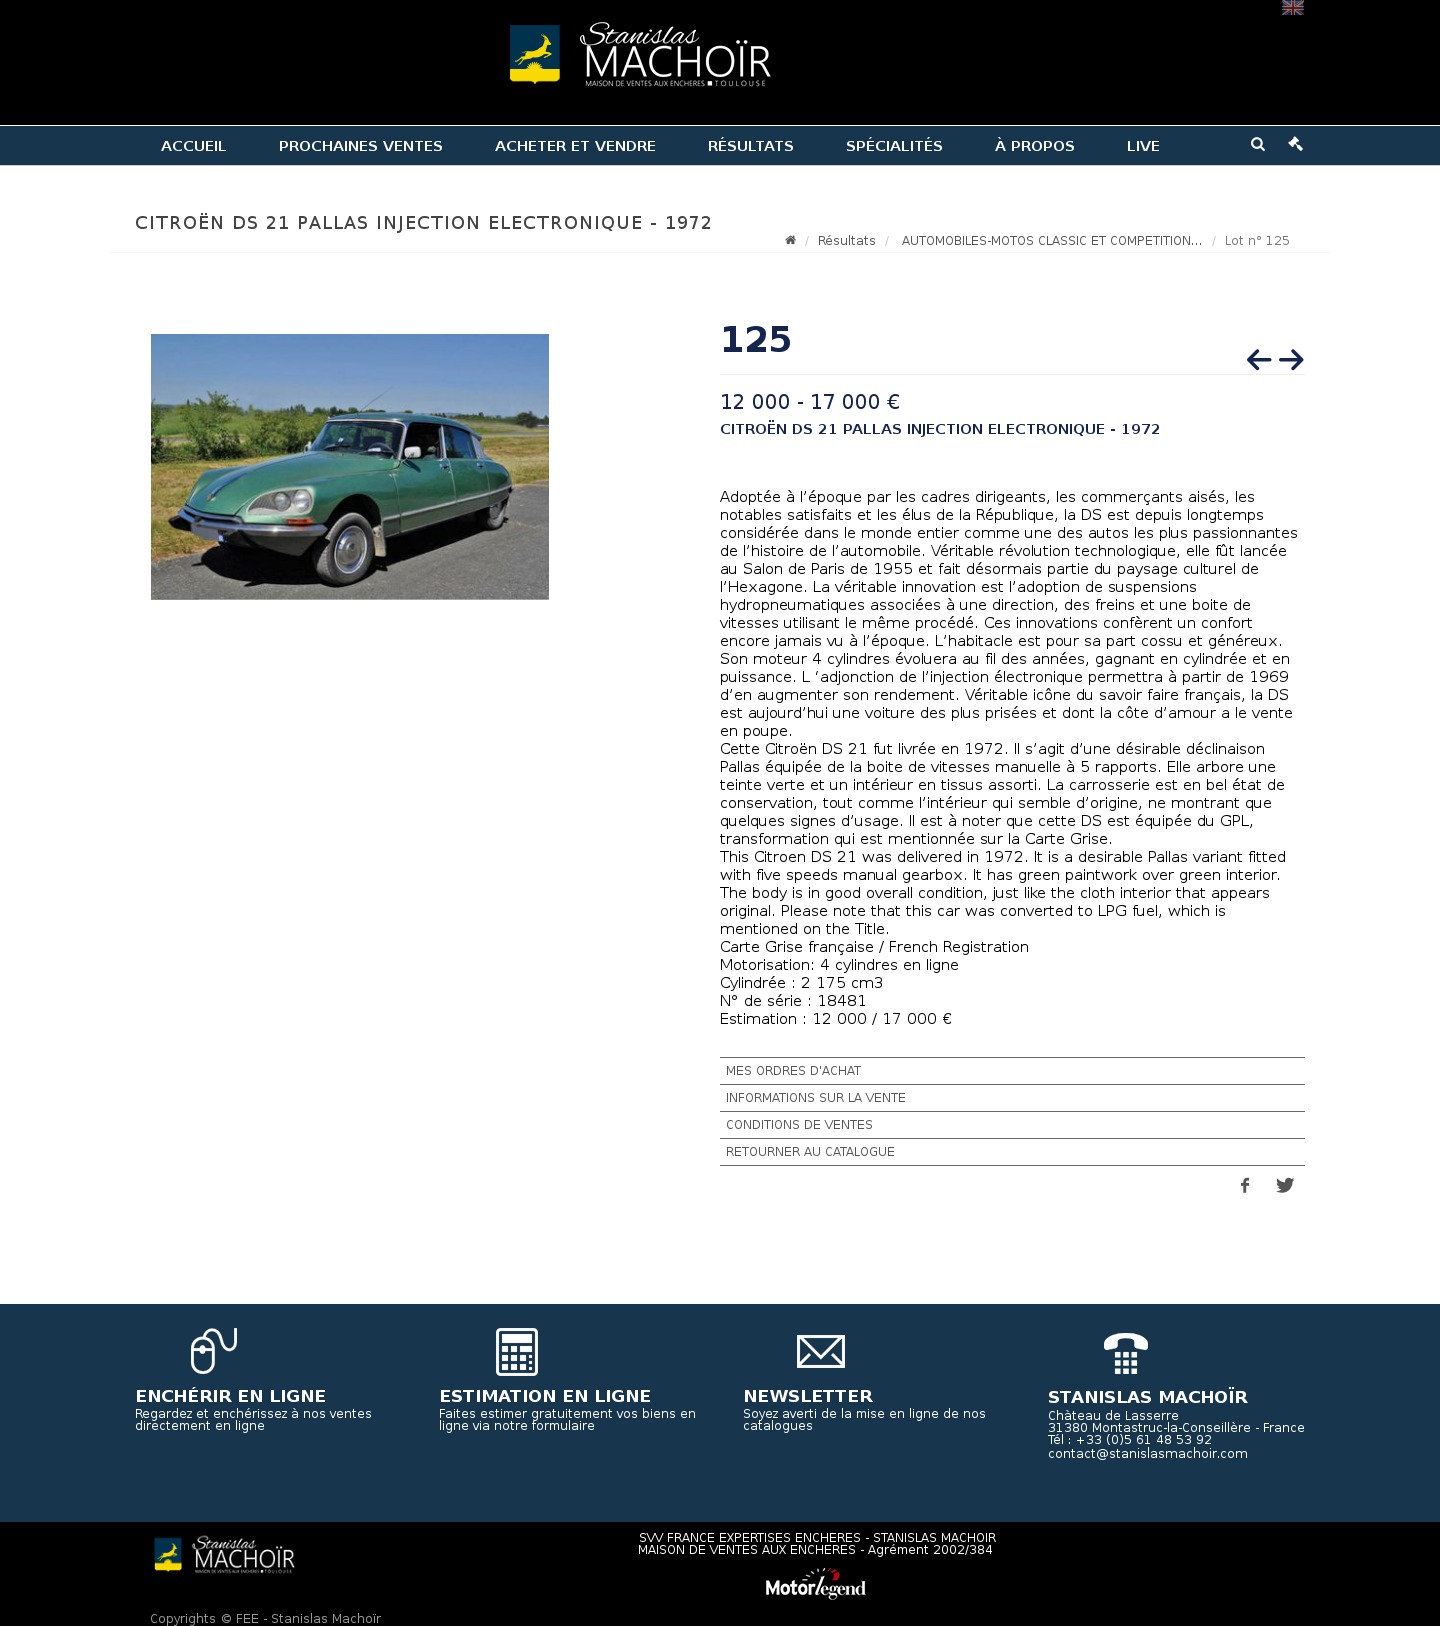This screenshot has height=1626, width=1440.
Task: Click the Copyrights FEE footer text
Action: 266,1618
